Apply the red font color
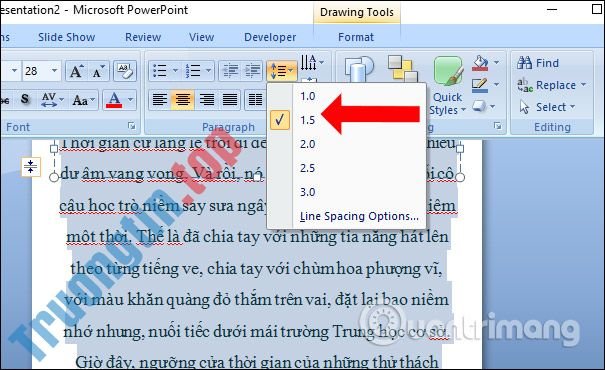The height and width of the screenshot is (370, 605). [x=114, y=100]
